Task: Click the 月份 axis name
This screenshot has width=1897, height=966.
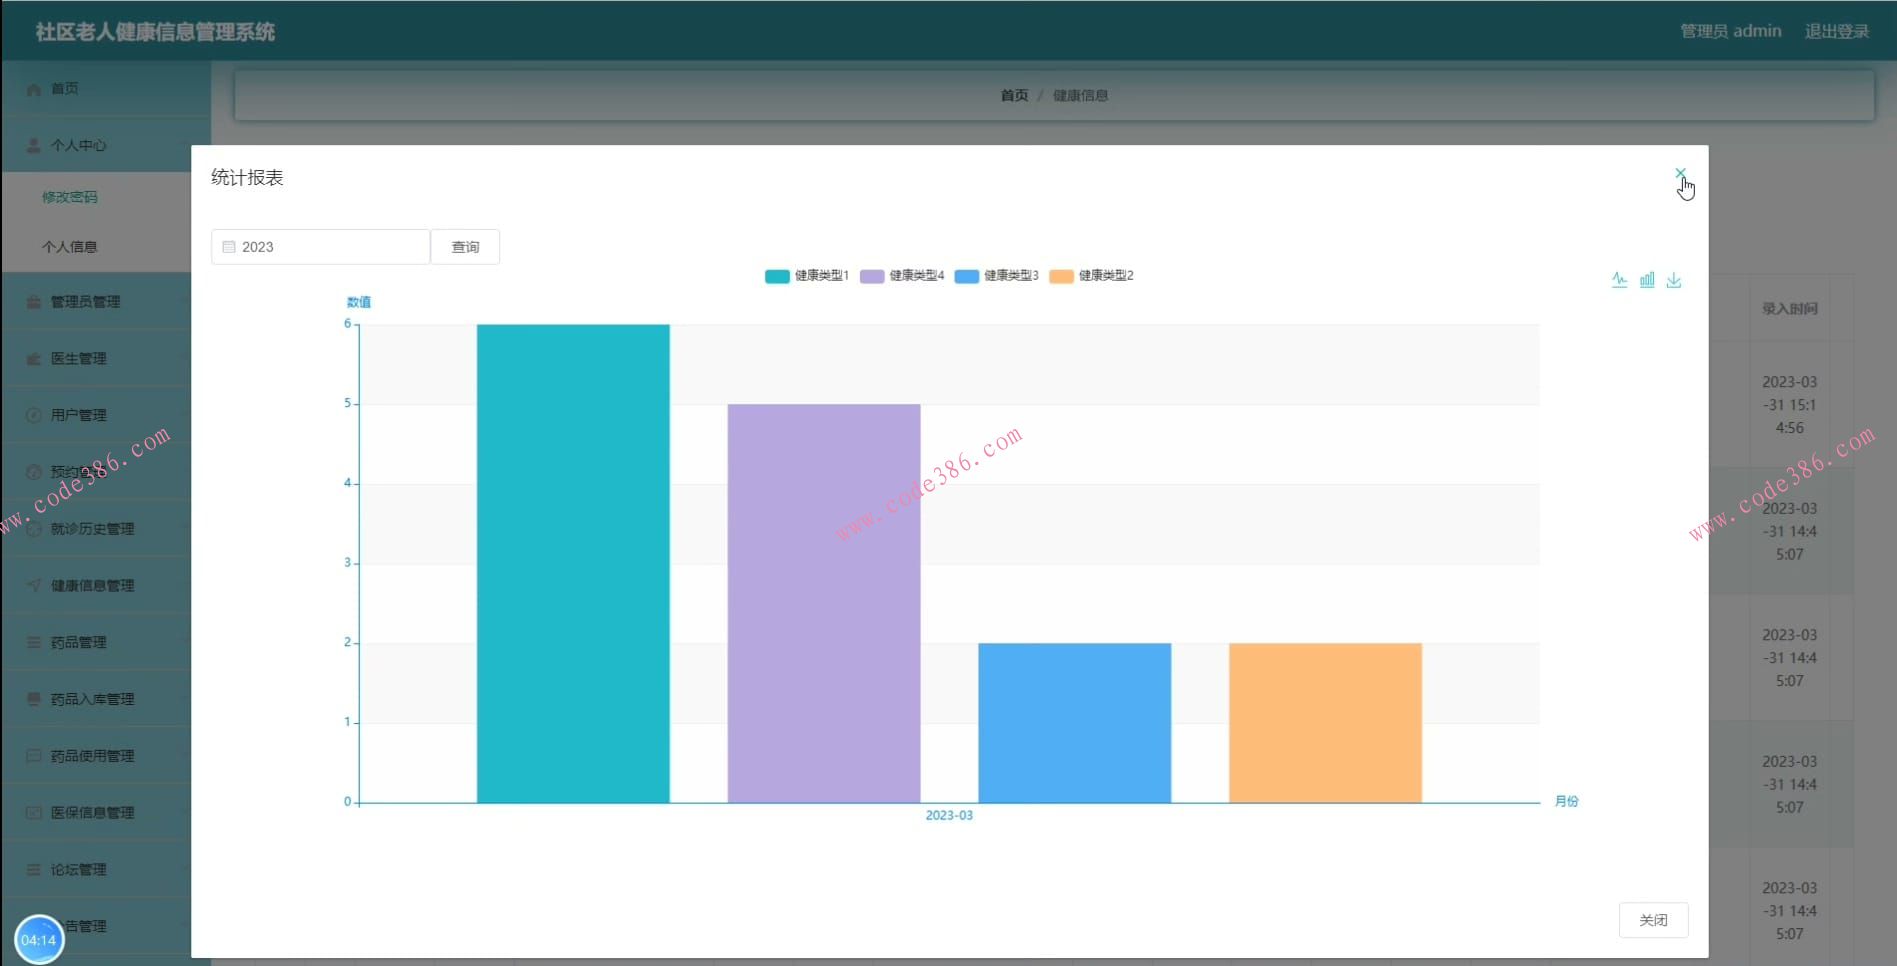Action: [x=1566, y=802]
